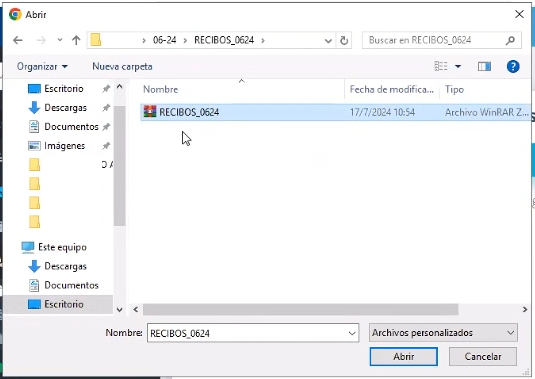Create a Nueva carpeta
This screenshot has height=379, width=535.
(x=122, y=66)
